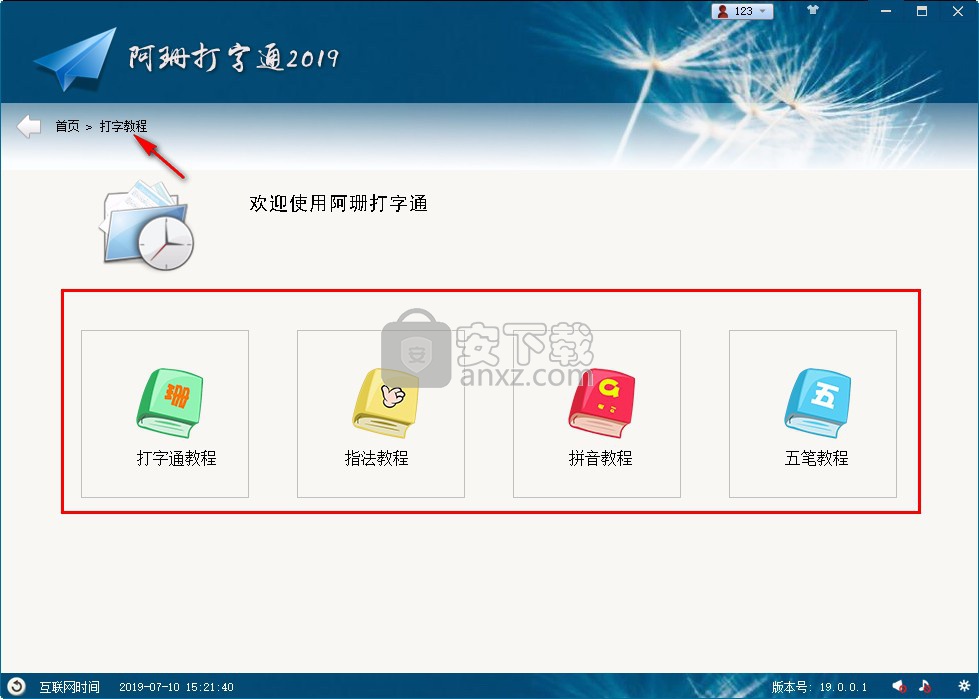Image resolution: width=979 pixels, height=699 pixels.
Task: Open the settings gear in status bar
Action: coord(963,687)
